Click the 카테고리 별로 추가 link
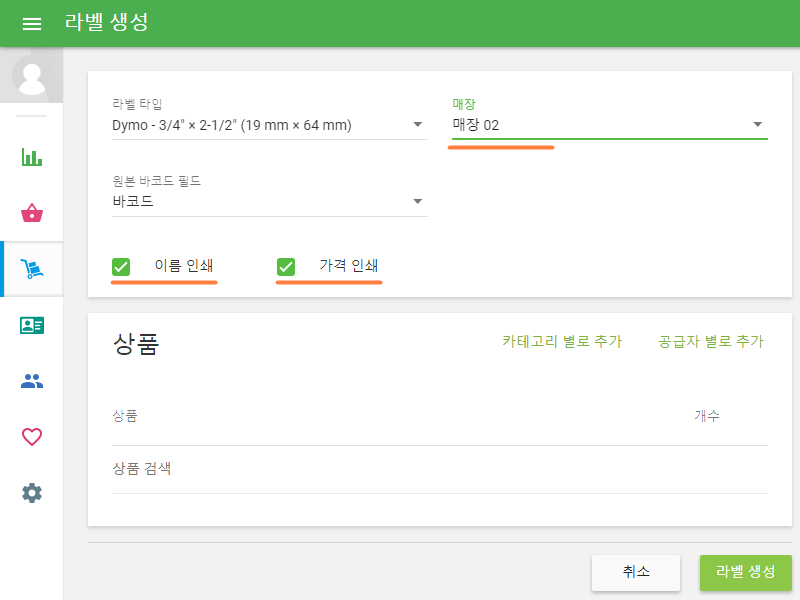 click(x=562, y=341)
